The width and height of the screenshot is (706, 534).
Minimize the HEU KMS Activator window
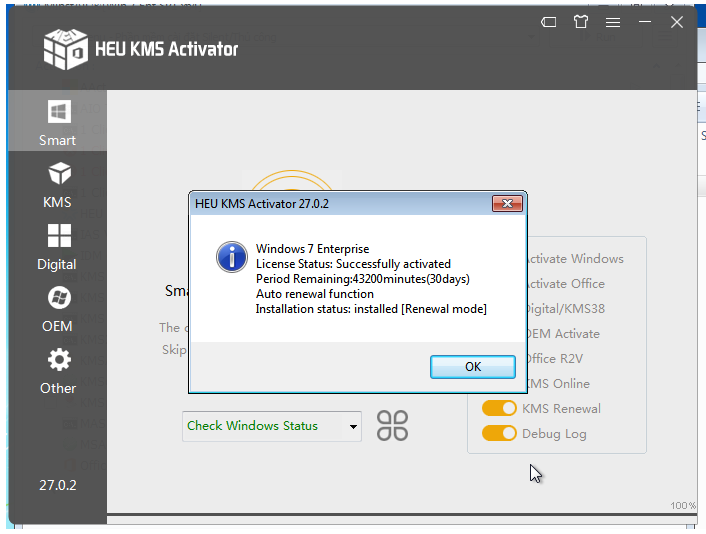645,22
